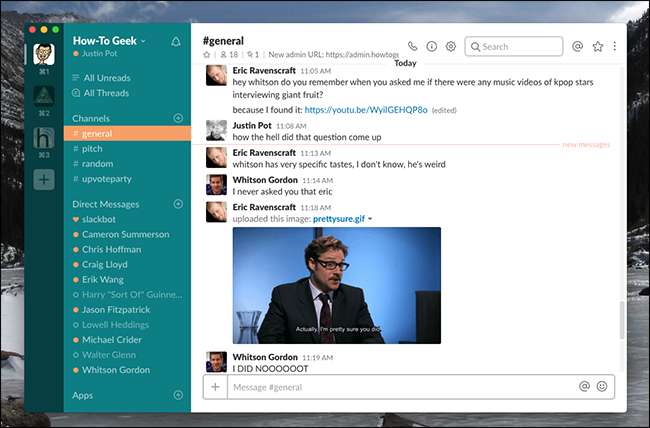Insert a mention with message box @ icon
The image size is (650, 428).
584,387
